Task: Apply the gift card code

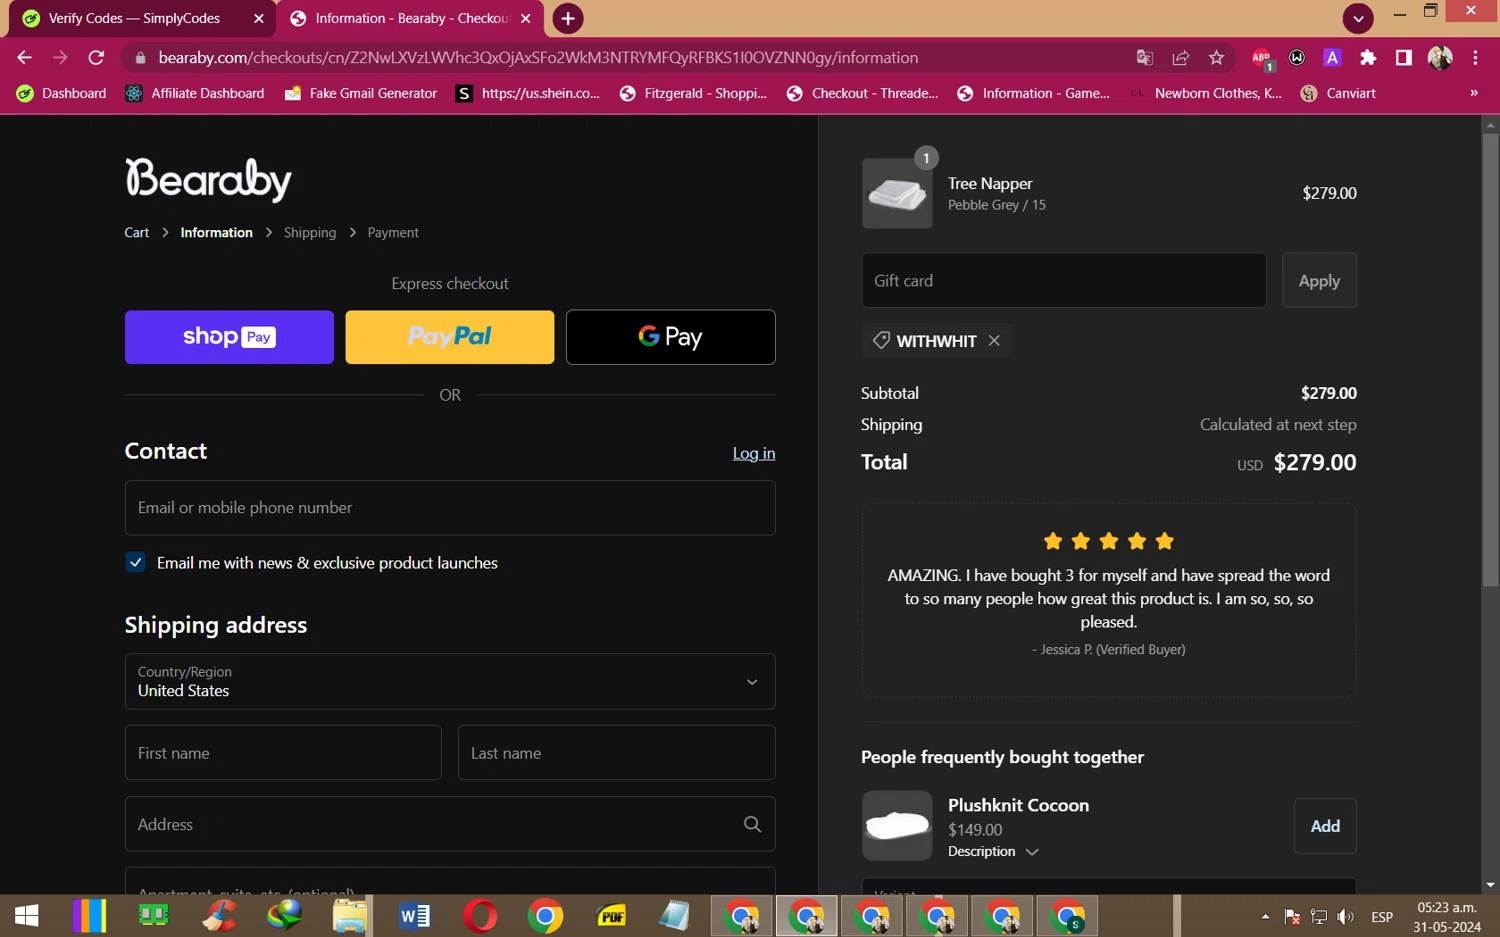Action: [1319, 281]
